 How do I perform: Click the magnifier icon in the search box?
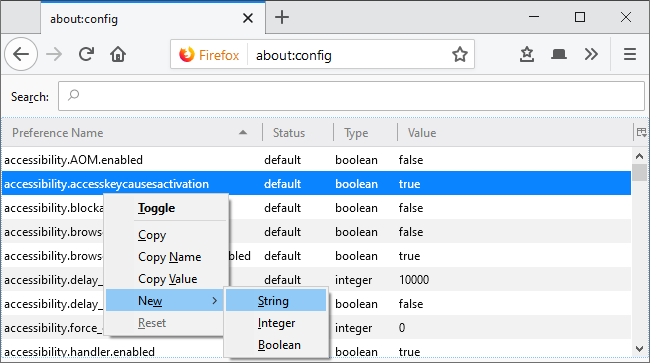click(73, 95)
